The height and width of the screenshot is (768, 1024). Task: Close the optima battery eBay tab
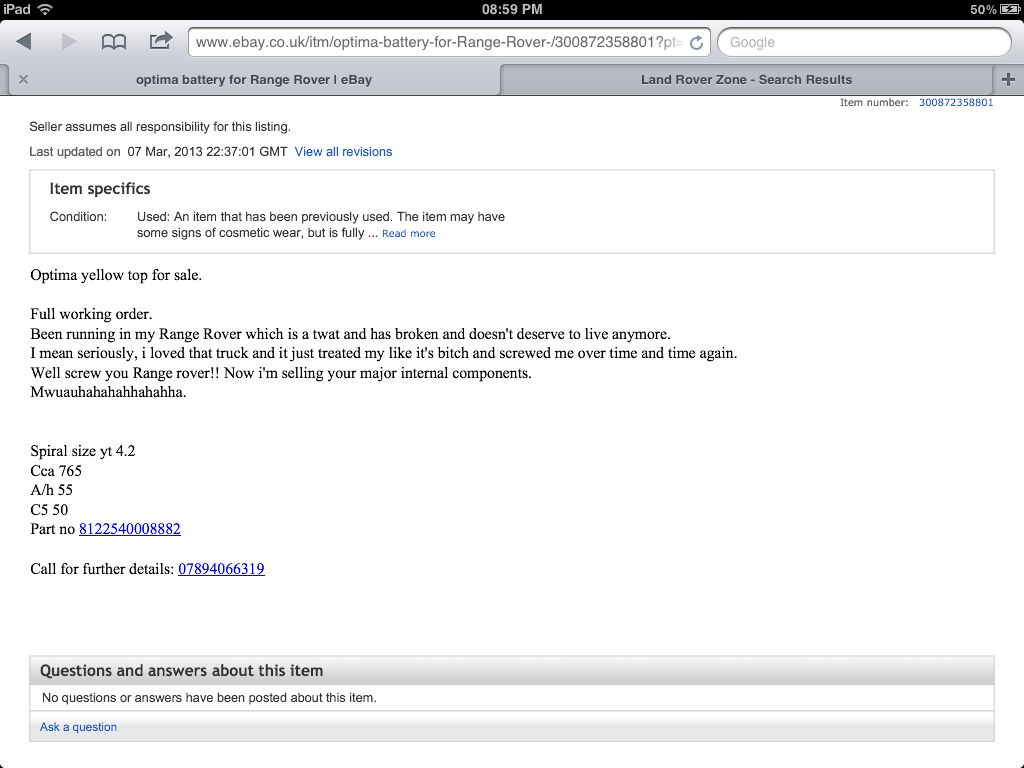[x=24, y=79]
